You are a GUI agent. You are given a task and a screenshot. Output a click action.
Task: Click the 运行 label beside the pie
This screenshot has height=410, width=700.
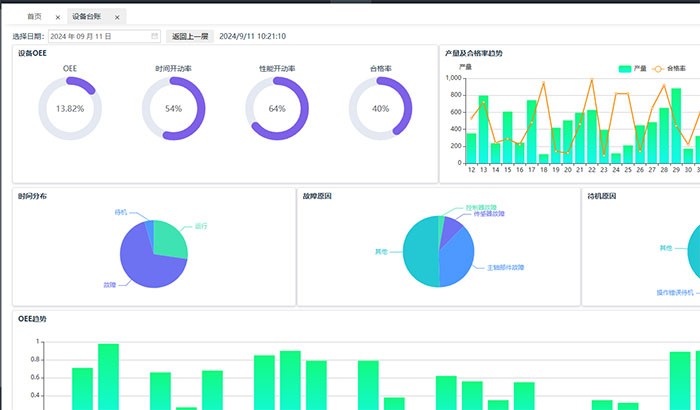coord(201,226)
